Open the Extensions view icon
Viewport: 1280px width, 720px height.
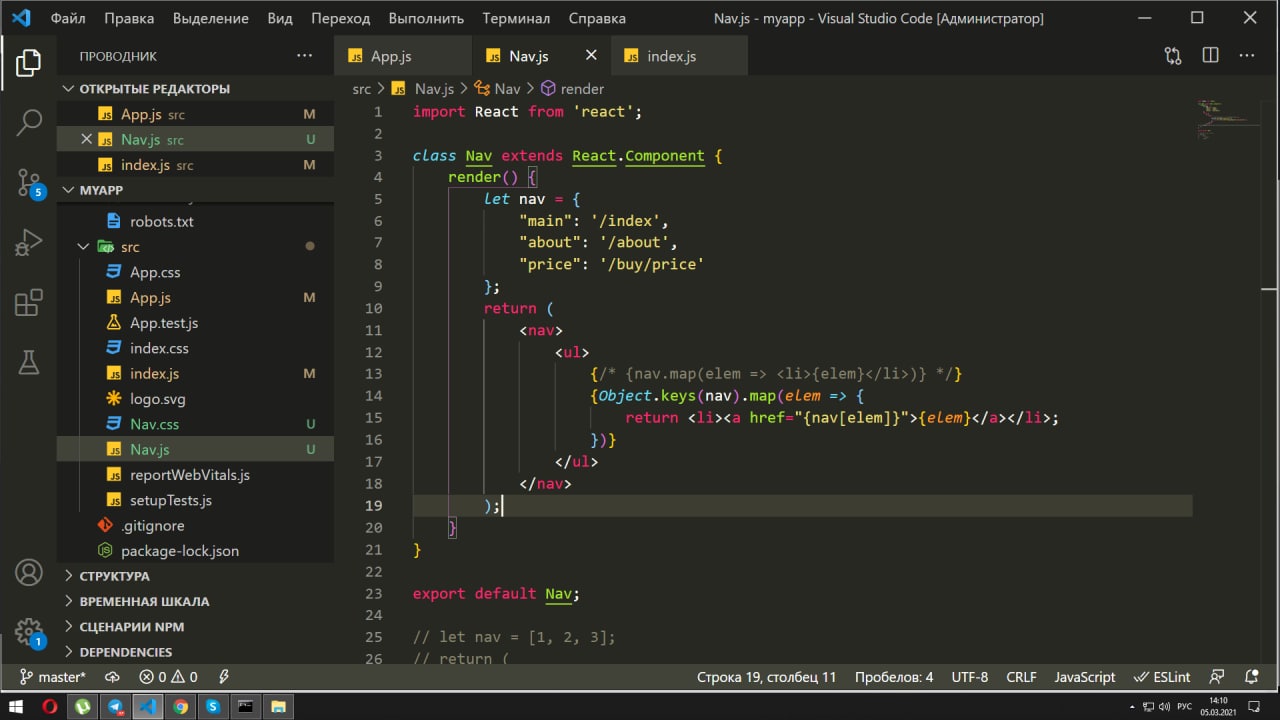pos(29,302)
